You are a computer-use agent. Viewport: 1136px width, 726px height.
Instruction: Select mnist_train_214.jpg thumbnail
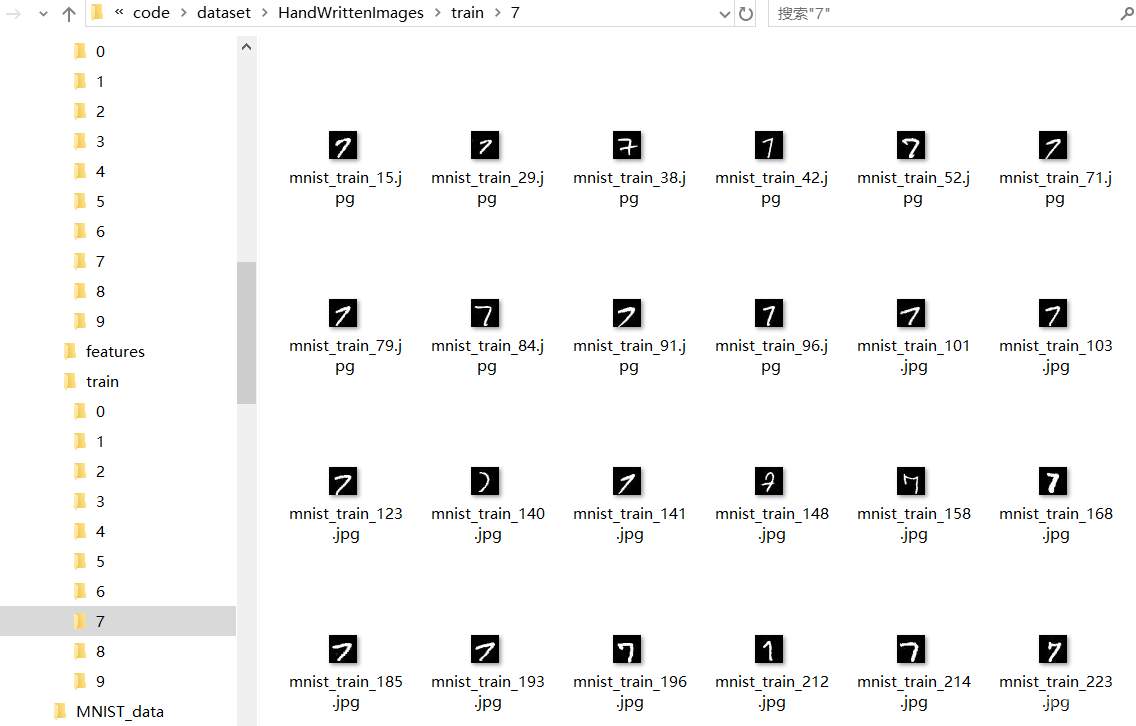coord(911,650)
